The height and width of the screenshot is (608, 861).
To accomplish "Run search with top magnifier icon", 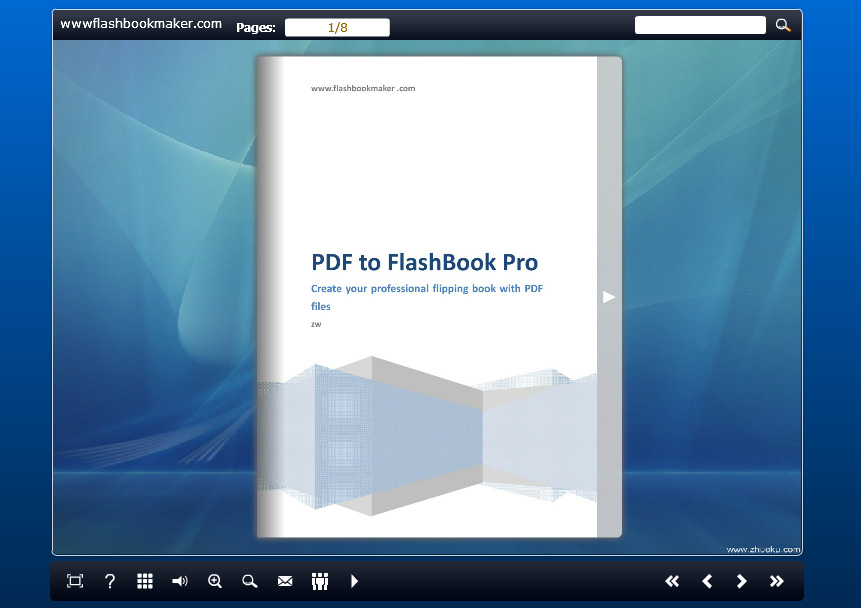I will click(x=783, y=25).
